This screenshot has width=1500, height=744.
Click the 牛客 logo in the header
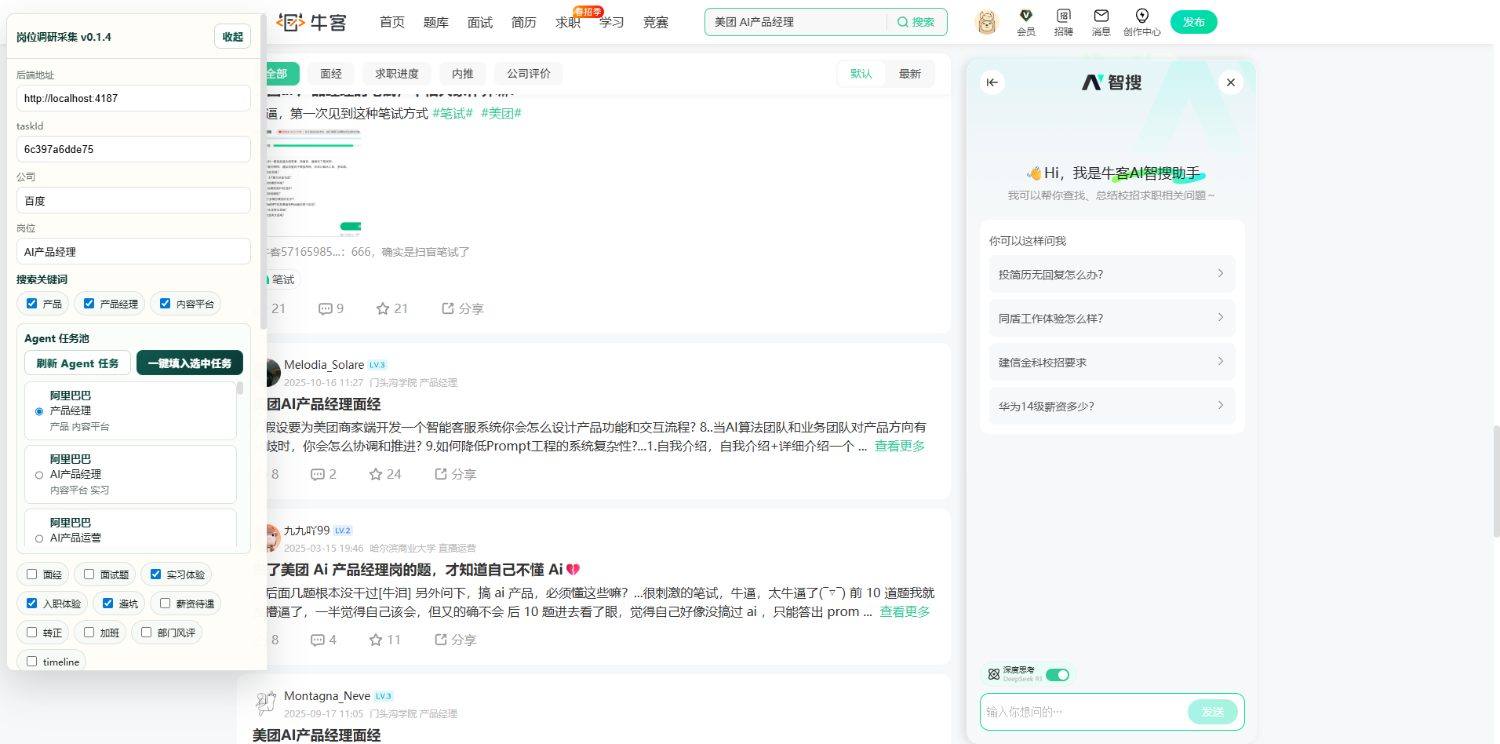[x=312, y=22]
